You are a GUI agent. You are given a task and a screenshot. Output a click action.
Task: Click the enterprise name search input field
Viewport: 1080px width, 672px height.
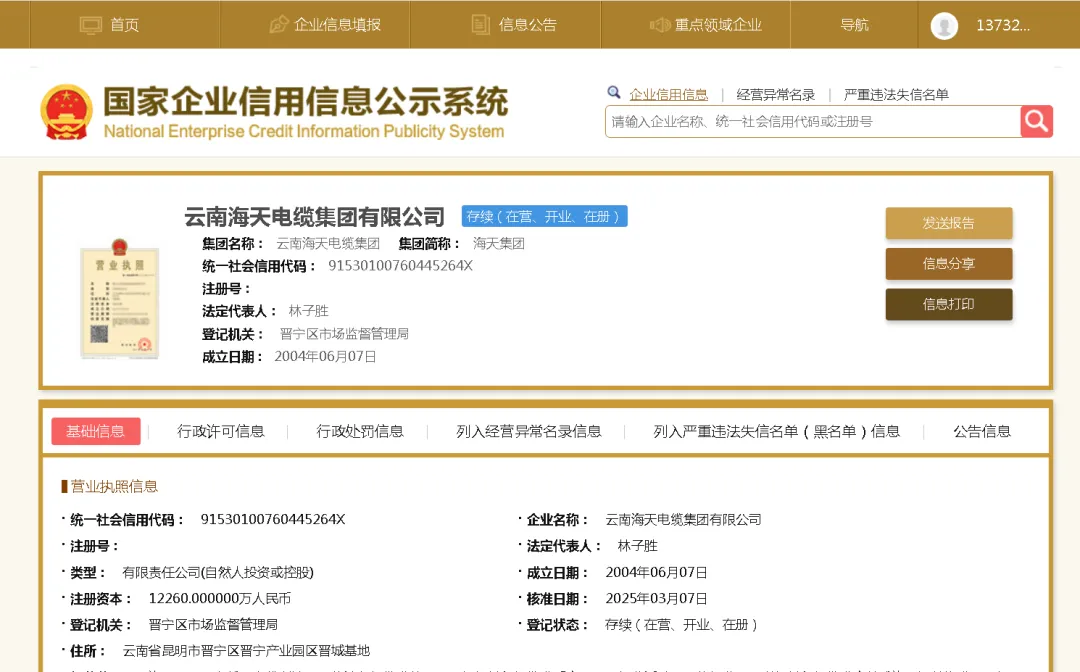[812, 121]
